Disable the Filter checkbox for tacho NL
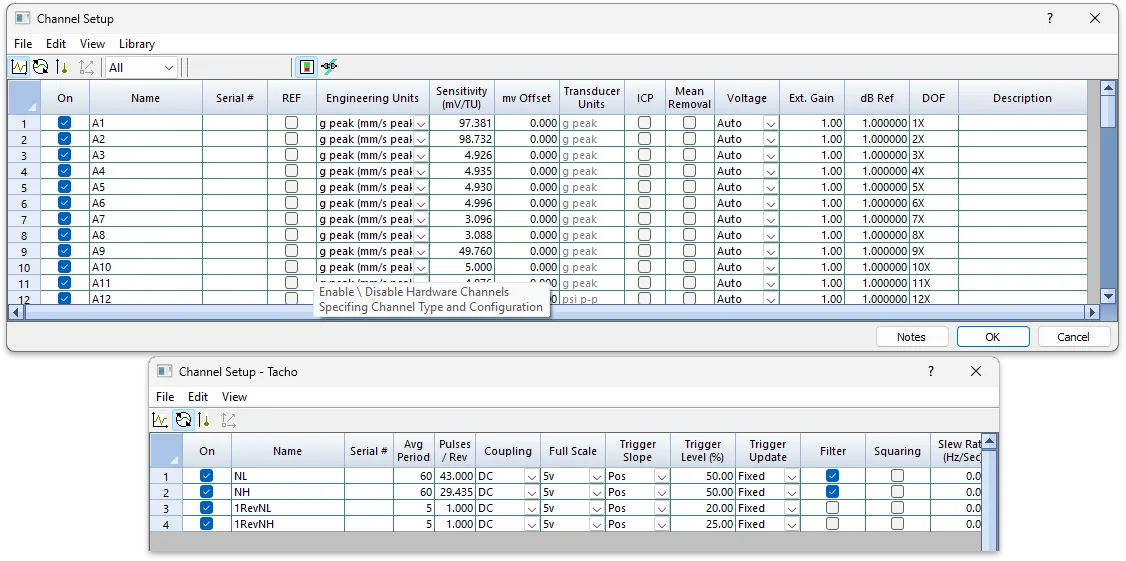Image resolution: width=1126 pixels, height=561 pixels. [832, 476]
